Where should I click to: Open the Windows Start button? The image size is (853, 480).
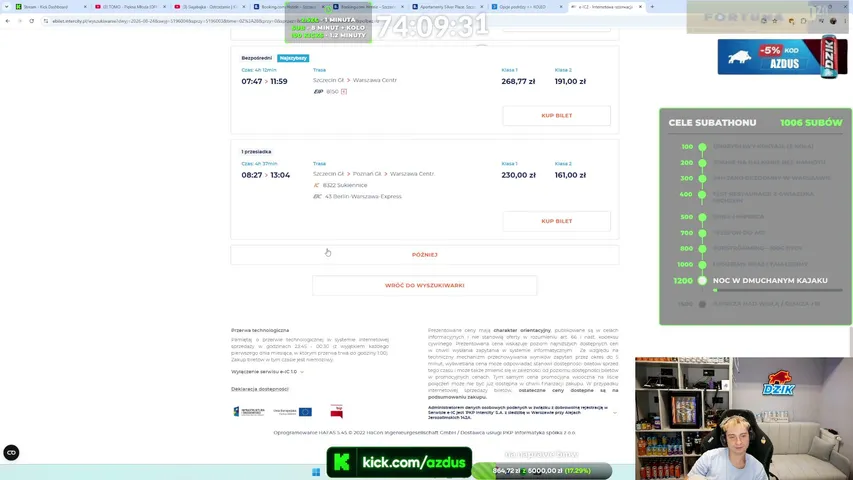click(316, 472)
